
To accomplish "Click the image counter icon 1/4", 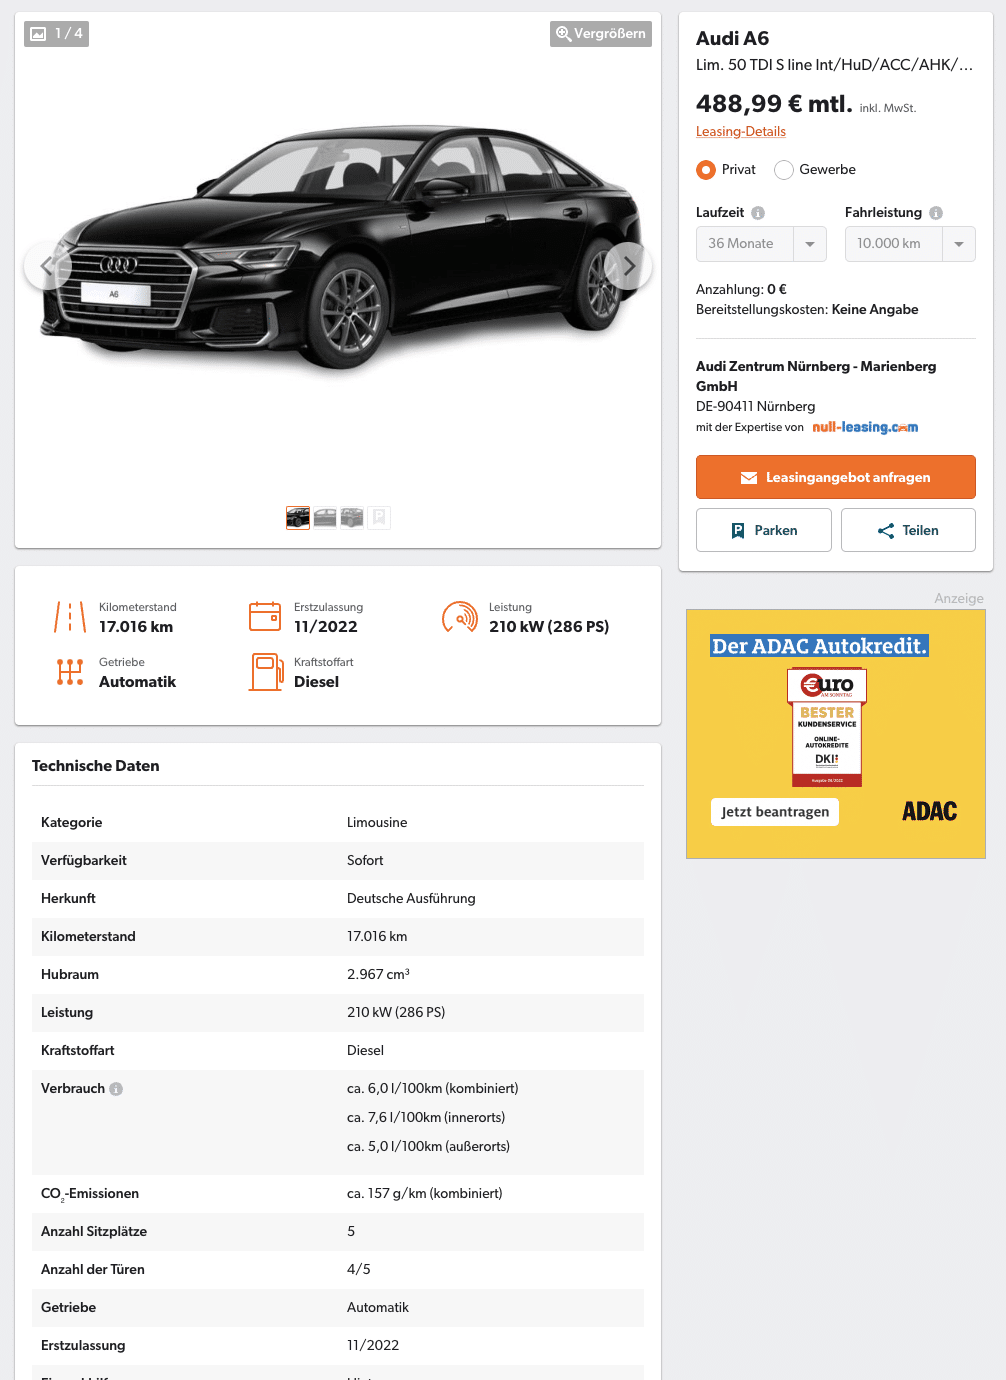I will (56, 34).
